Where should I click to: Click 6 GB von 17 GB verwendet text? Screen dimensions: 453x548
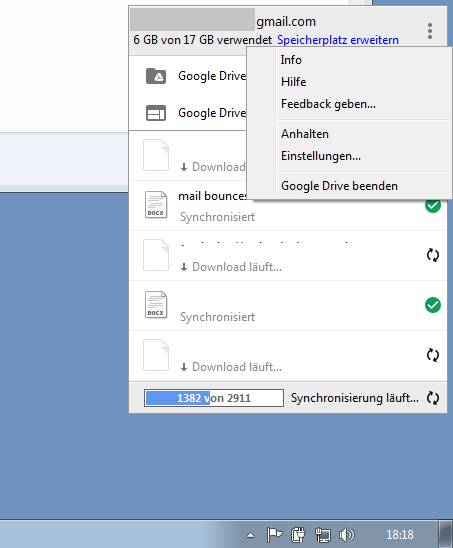[x=202, y=40]
